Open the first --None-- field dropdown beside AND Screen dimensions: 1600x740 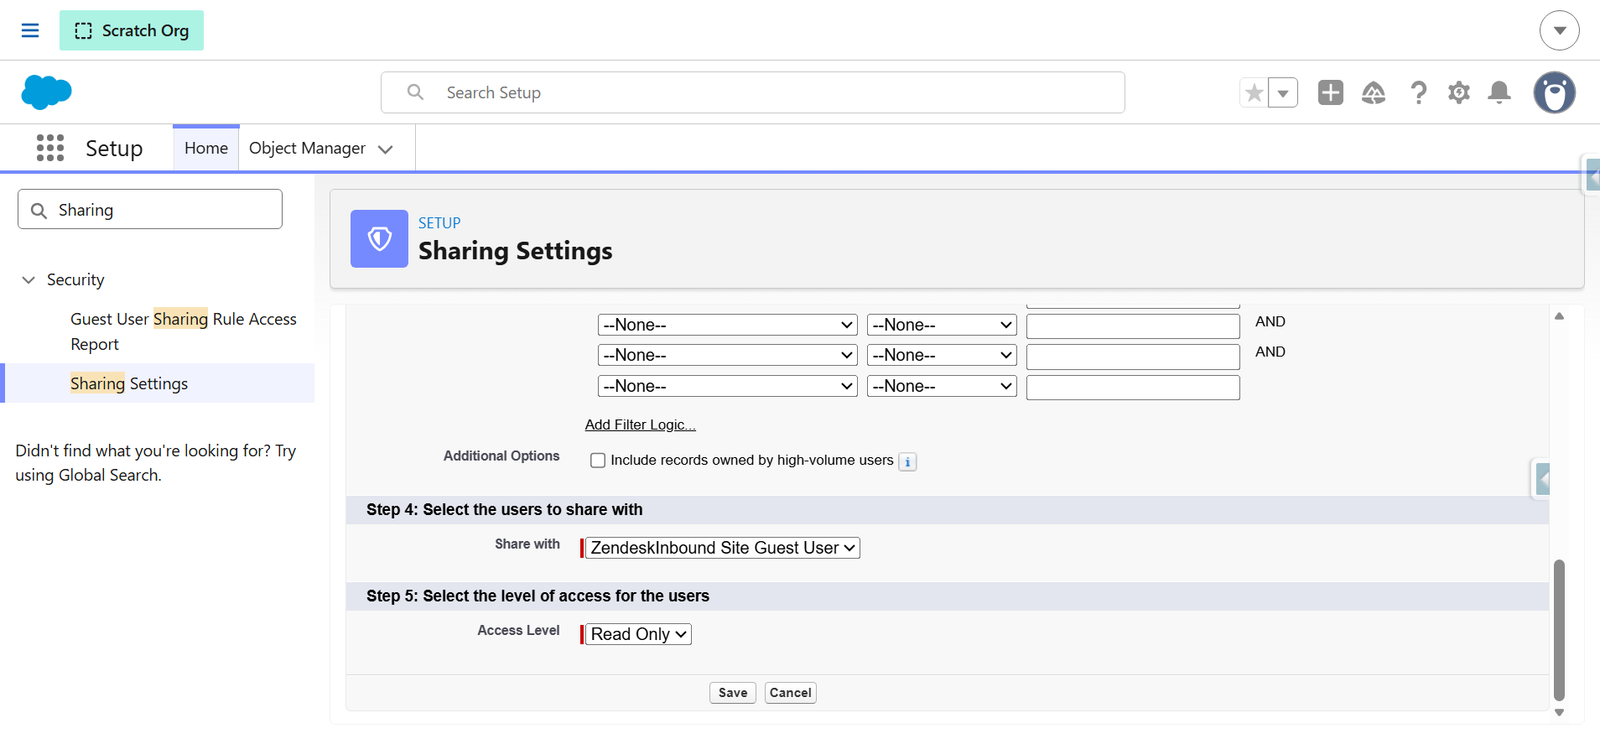click(727, 325)
